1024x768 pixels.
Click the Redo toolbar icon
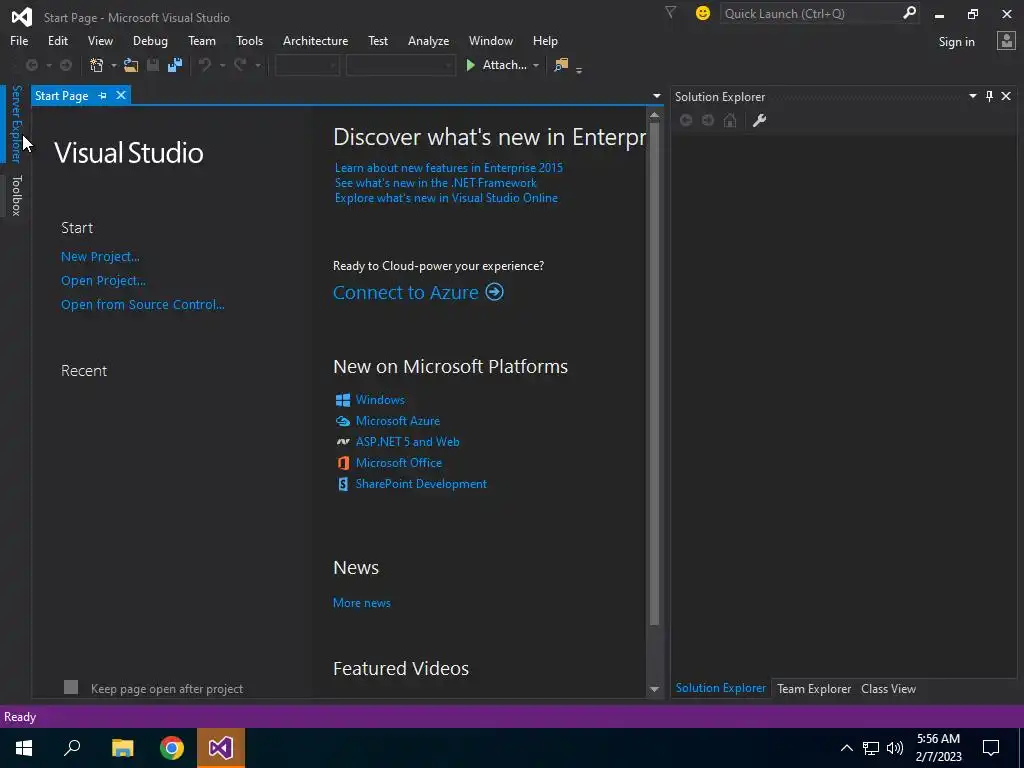[240, 65]
